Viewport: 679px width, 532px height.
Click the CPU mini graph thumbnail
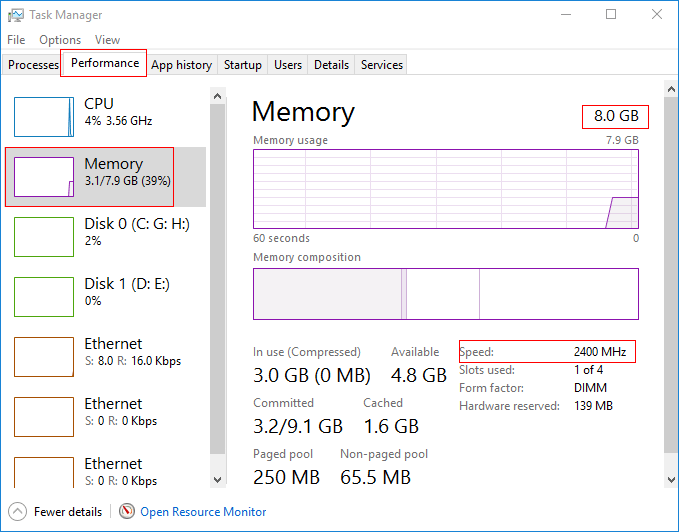(44, 117)
